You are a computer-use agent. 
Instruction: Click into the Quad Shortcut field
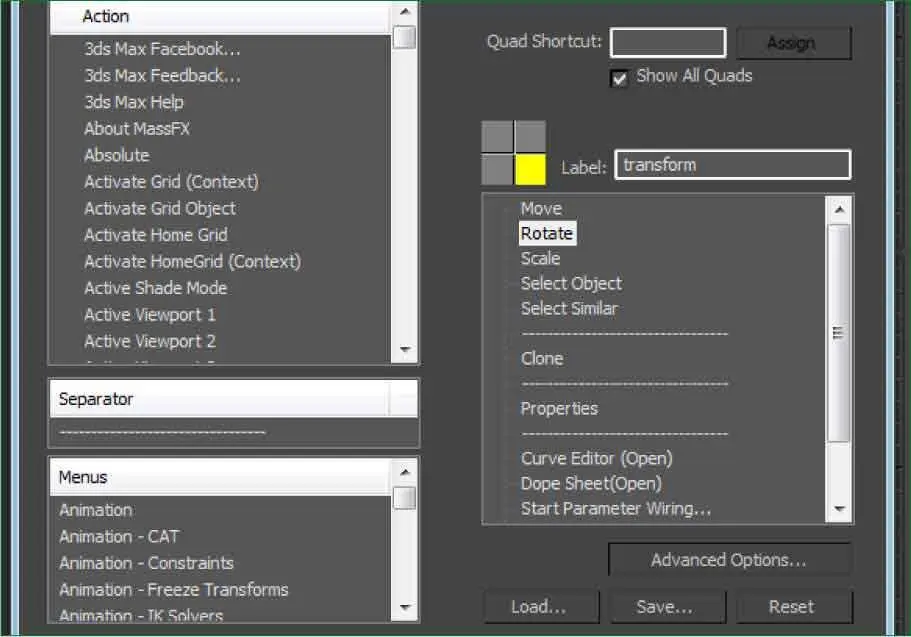668,42
